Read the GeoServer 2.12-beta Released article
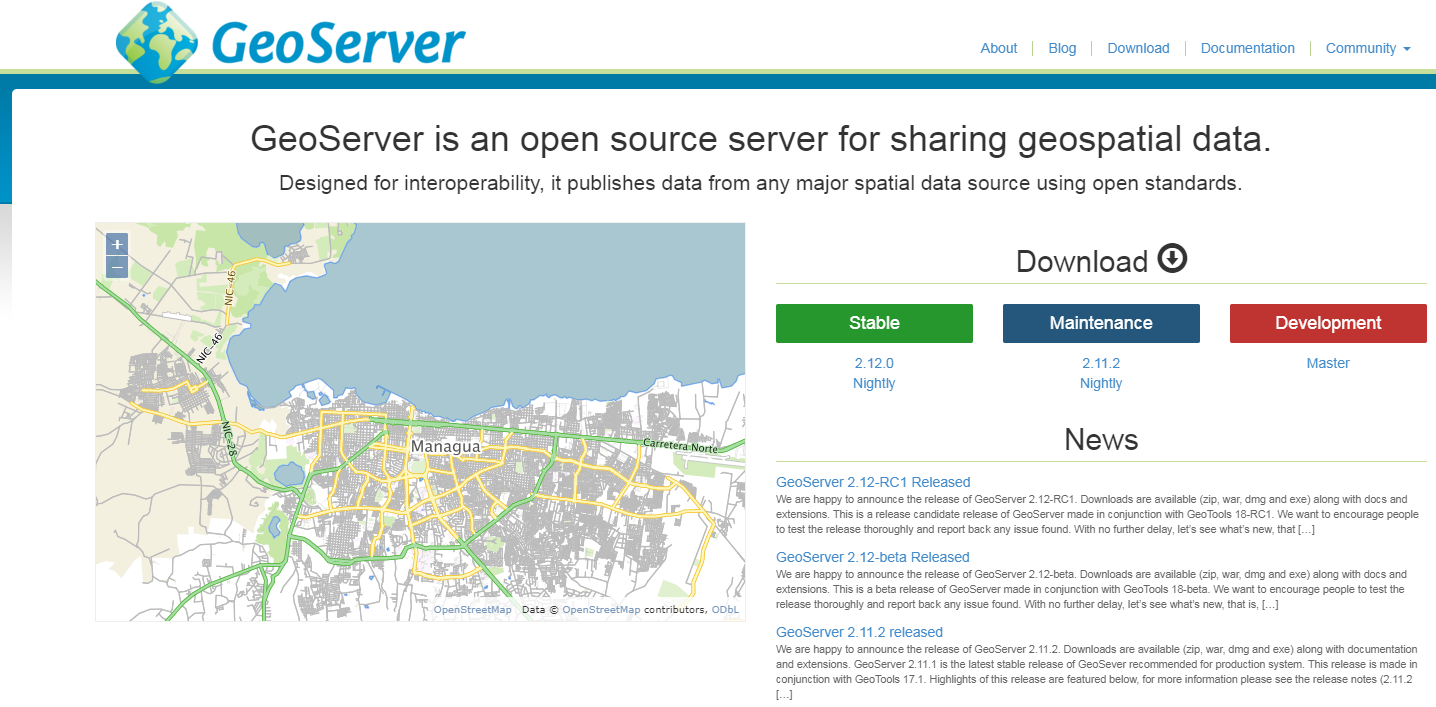Image resolution: width=1436 pixels, height=707 pixels. point(872,556)
